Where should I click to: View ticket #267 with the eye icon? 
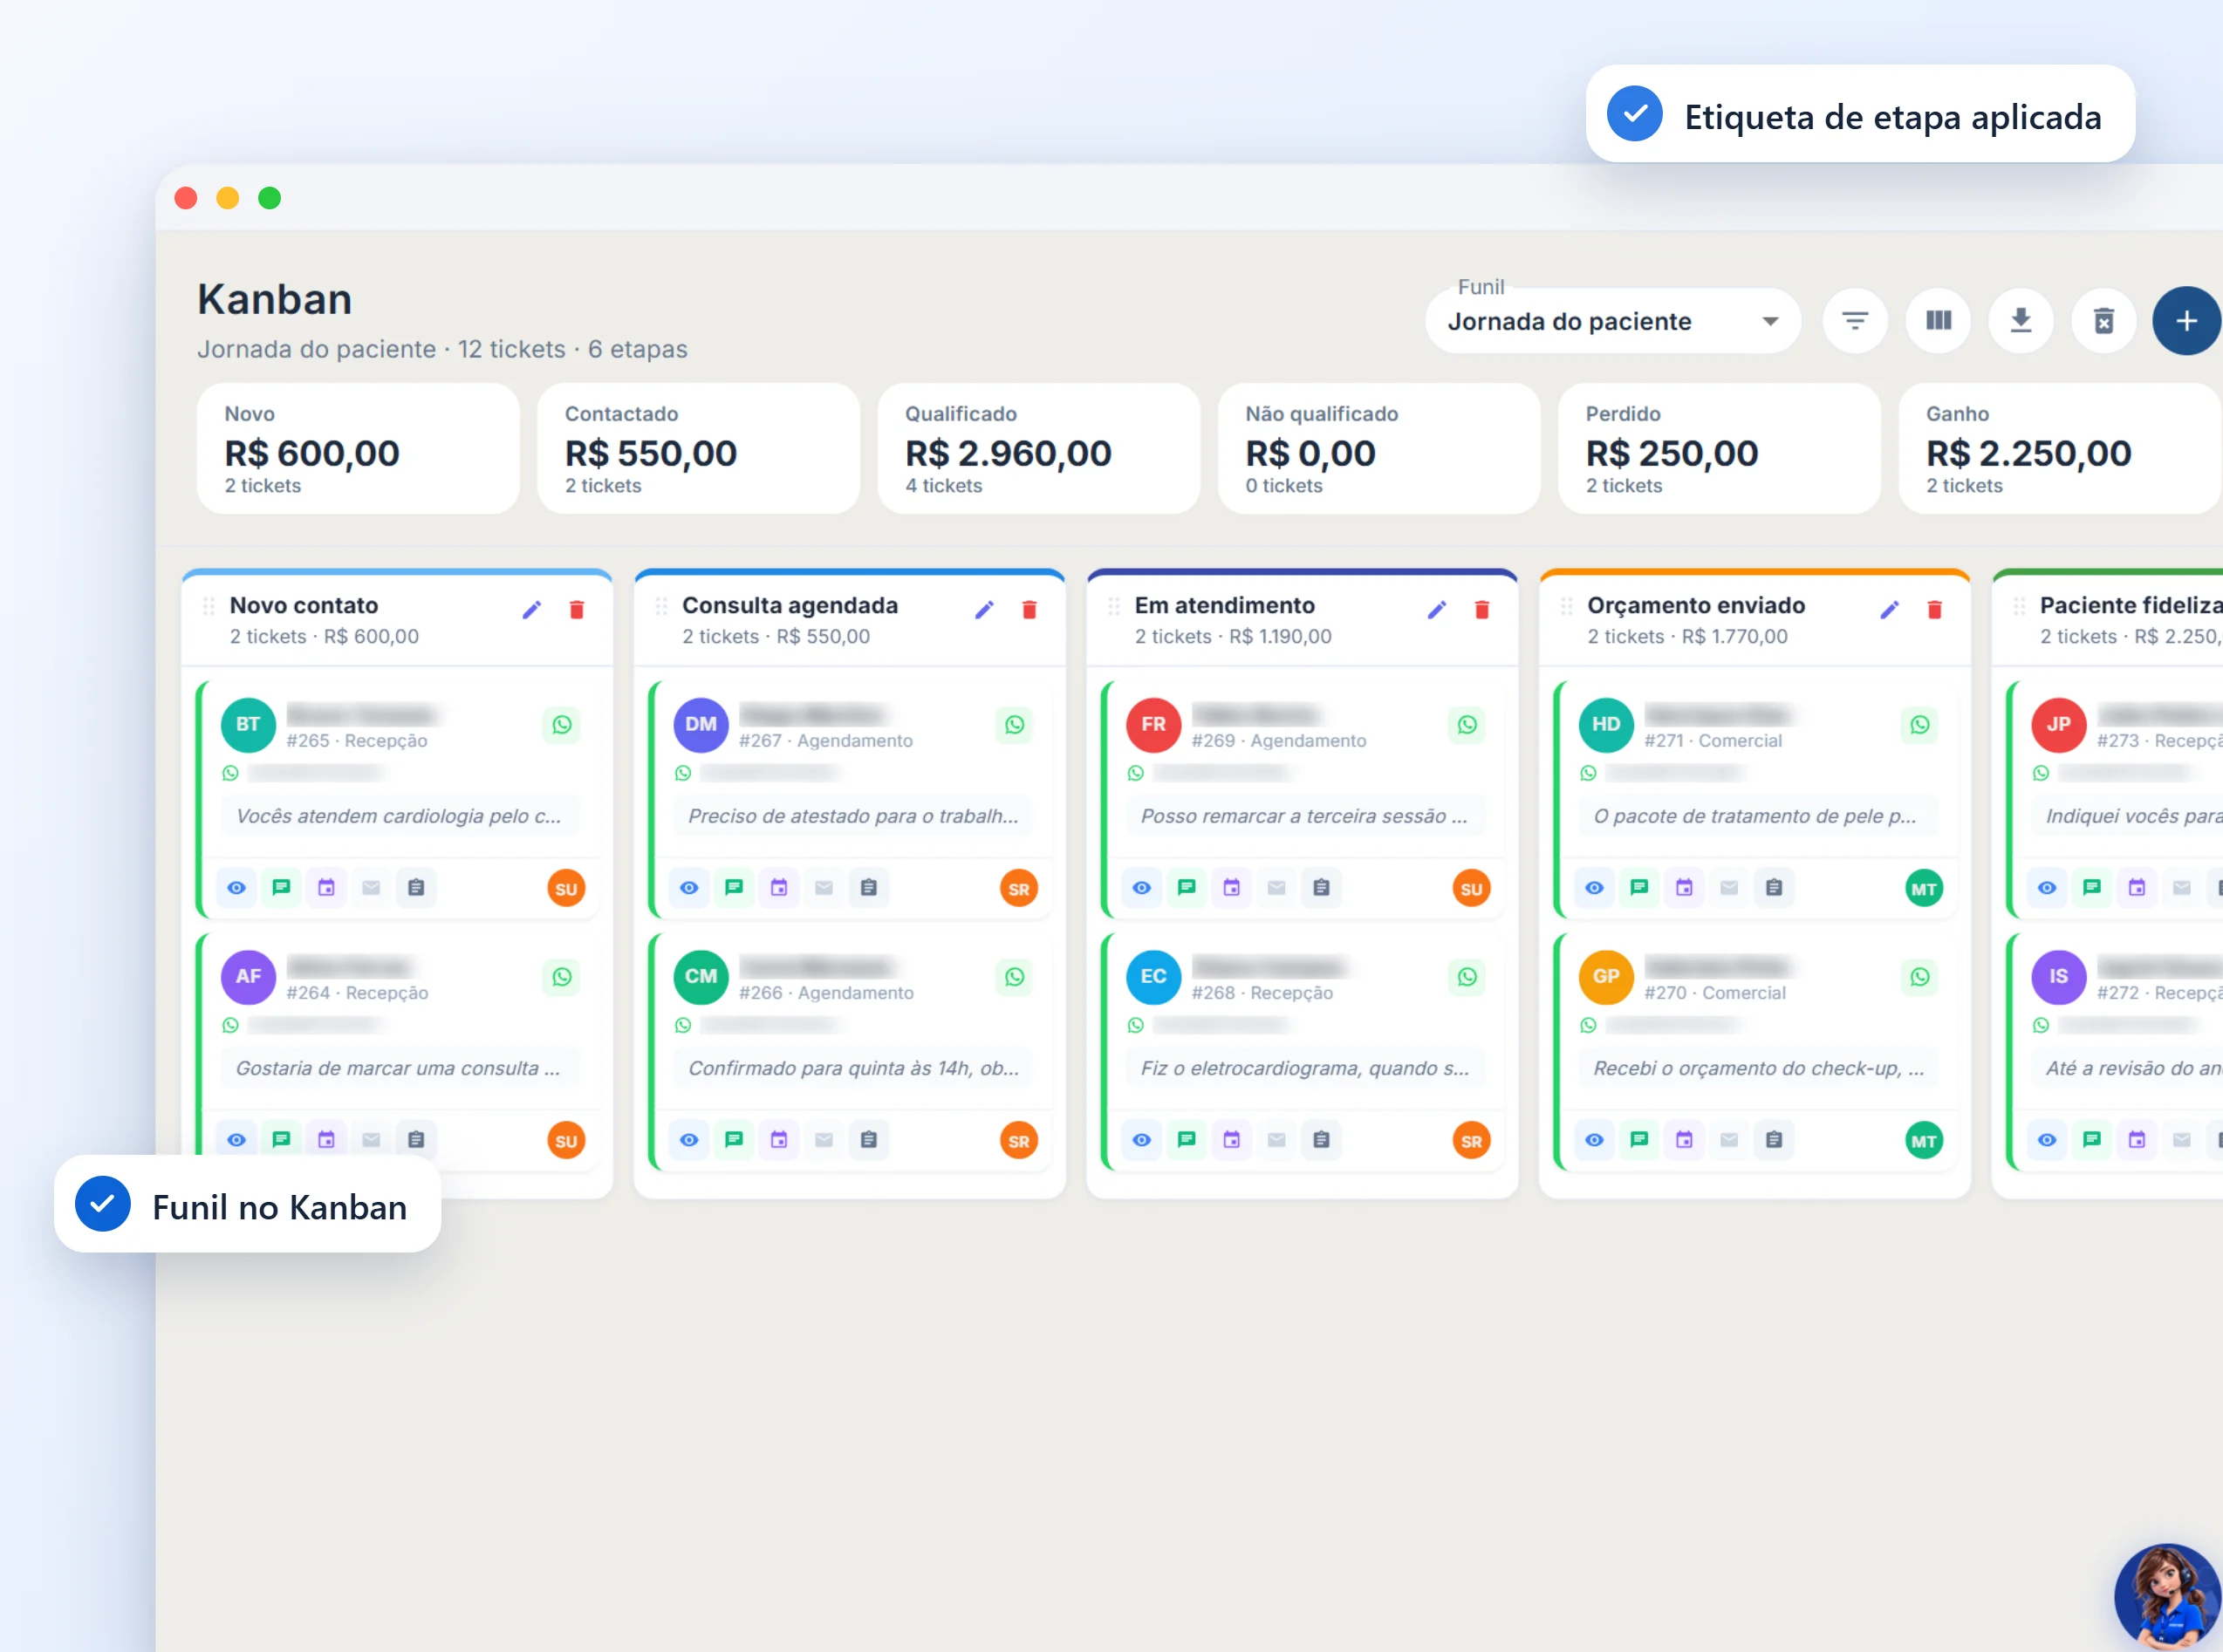coord(689,888)
